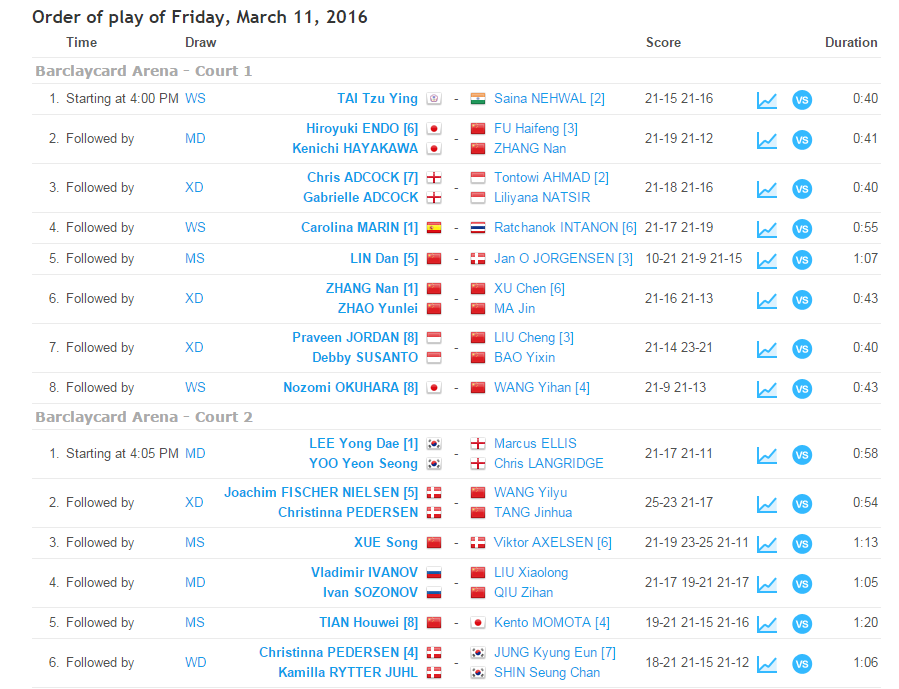Viewport: 899px width, 689px height.
Task: Click WS draw link in first match
Action: coord(195,99)
